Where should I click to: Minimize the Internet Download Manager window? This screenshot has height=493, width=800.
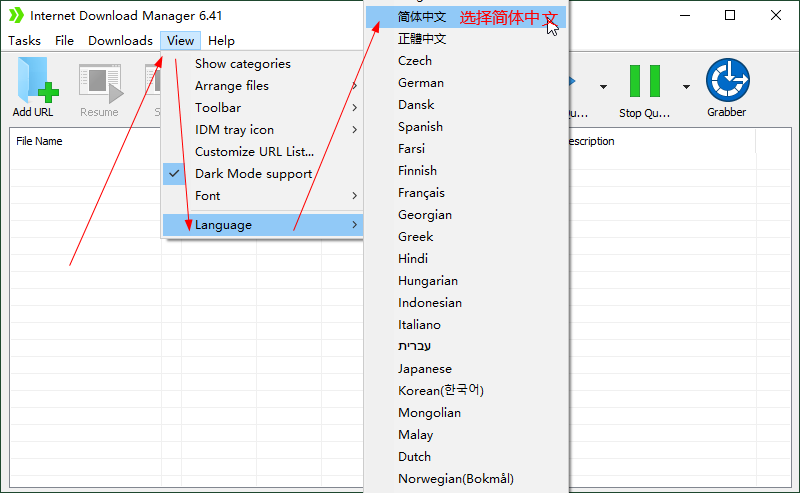pos(685,15)
